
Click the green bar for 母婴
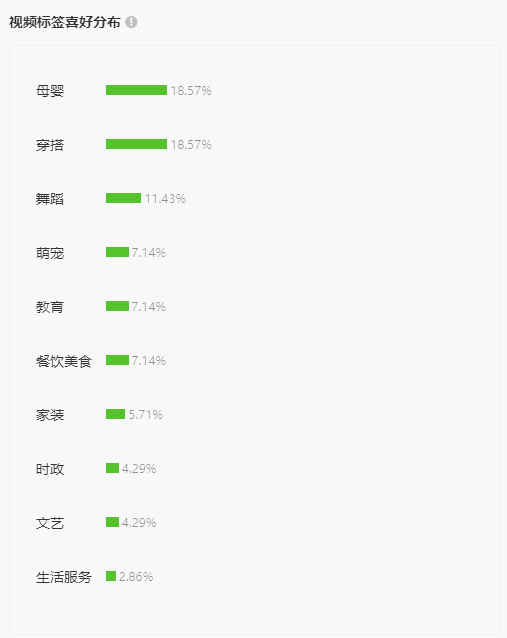pyautogui.click(x=136, y=90)
